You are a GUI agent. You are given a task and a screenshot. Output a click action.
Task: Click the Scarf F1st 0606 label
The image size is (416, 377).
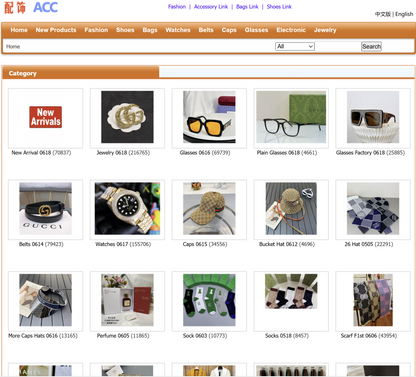(x=369, y=336)
